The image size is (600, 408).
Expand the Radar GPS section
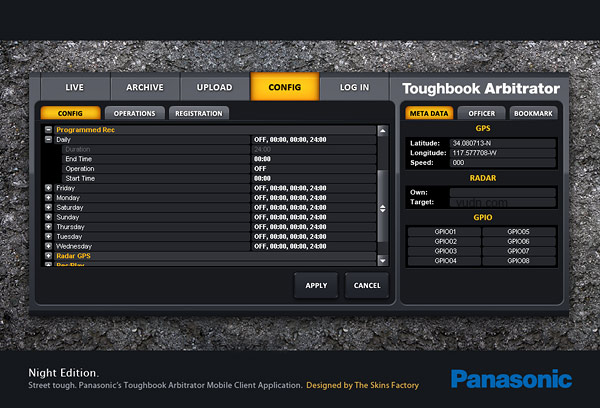tap(48, 256)
